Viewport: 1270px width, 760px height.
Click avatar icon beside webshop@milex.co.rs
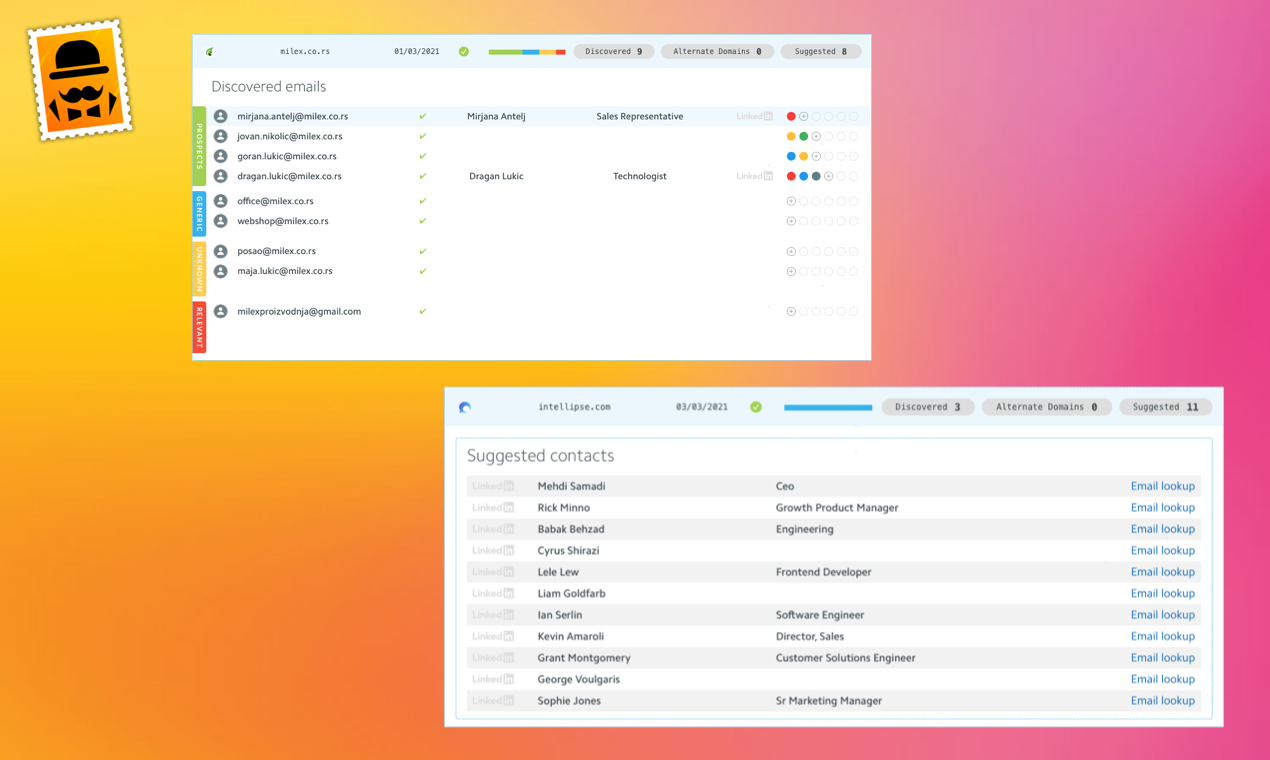221,221
